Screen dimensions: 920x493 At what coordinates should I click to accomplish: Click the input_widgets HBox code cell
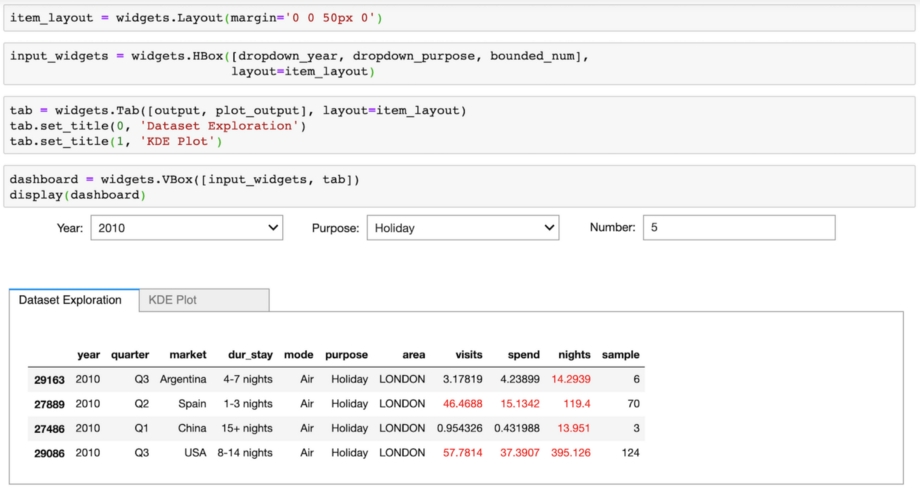click(459, 63)
